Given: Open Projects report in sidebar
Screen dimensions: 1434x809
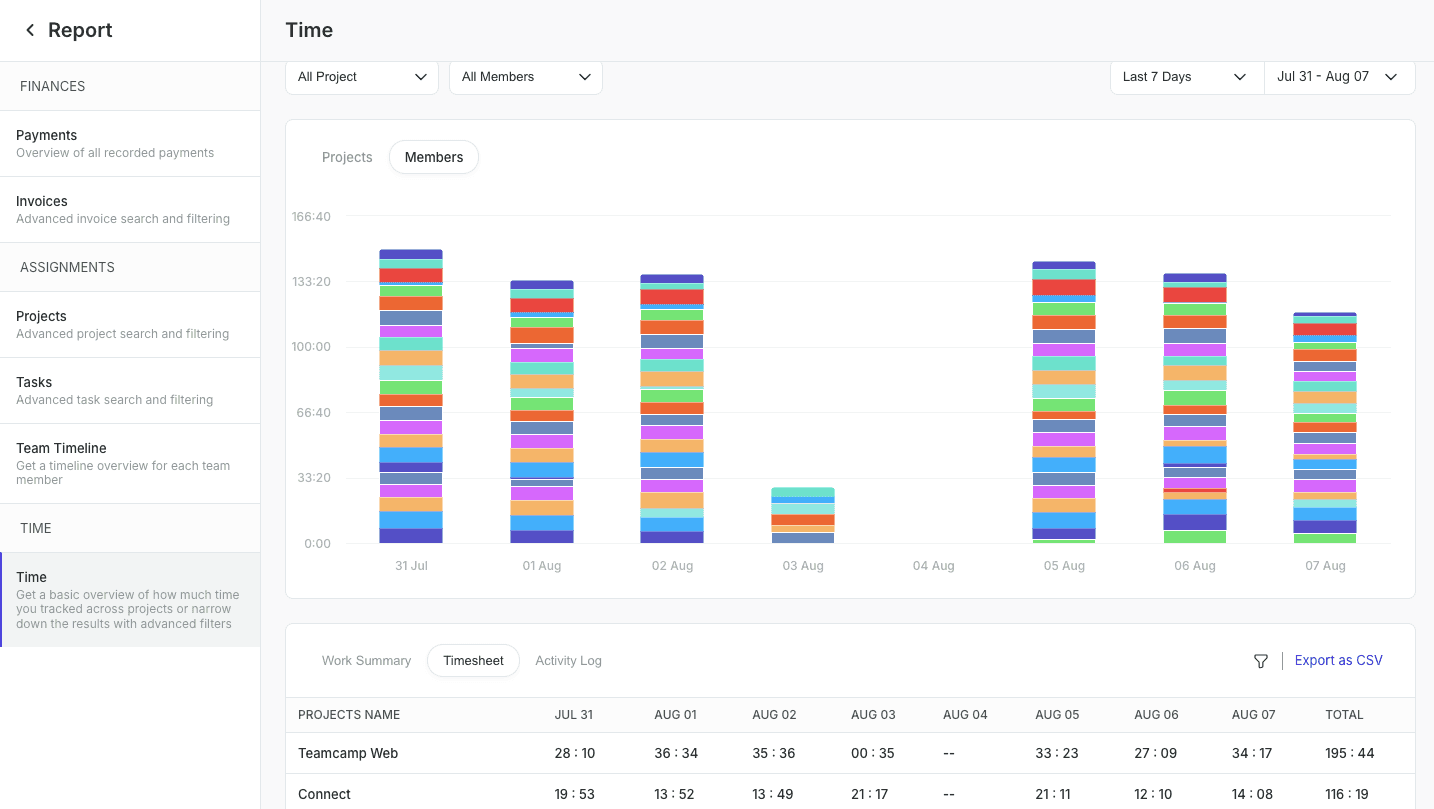Looking at the screenshot, I should (130, 324).
